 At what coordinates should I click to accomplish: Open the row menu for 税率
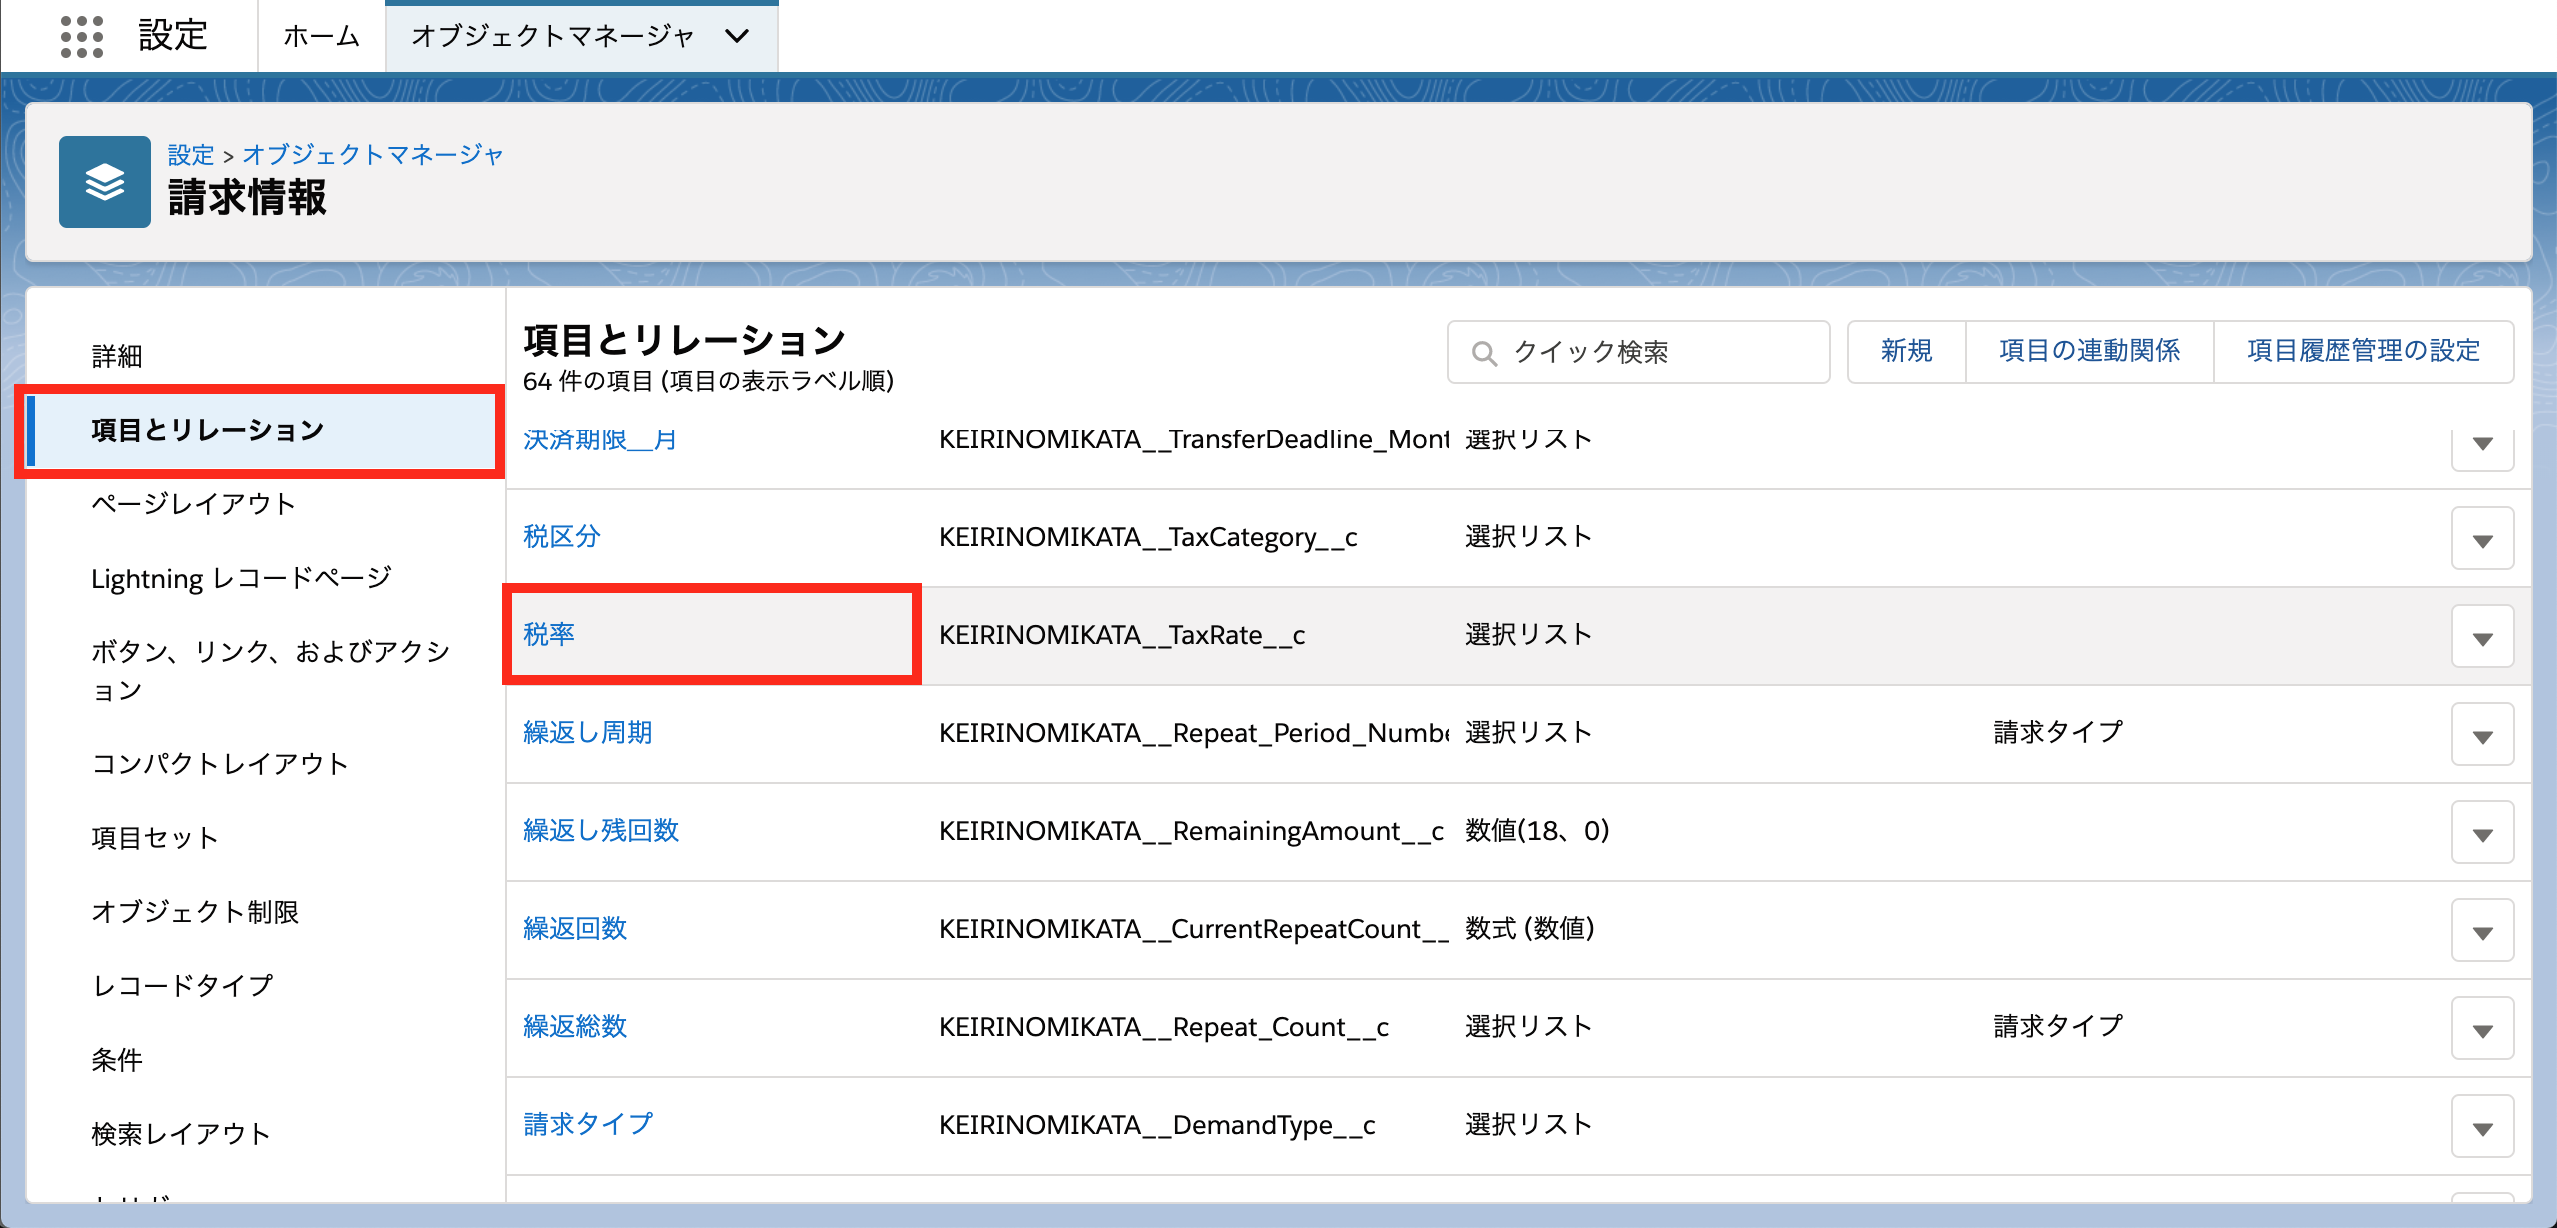(x=2481, y=637)
